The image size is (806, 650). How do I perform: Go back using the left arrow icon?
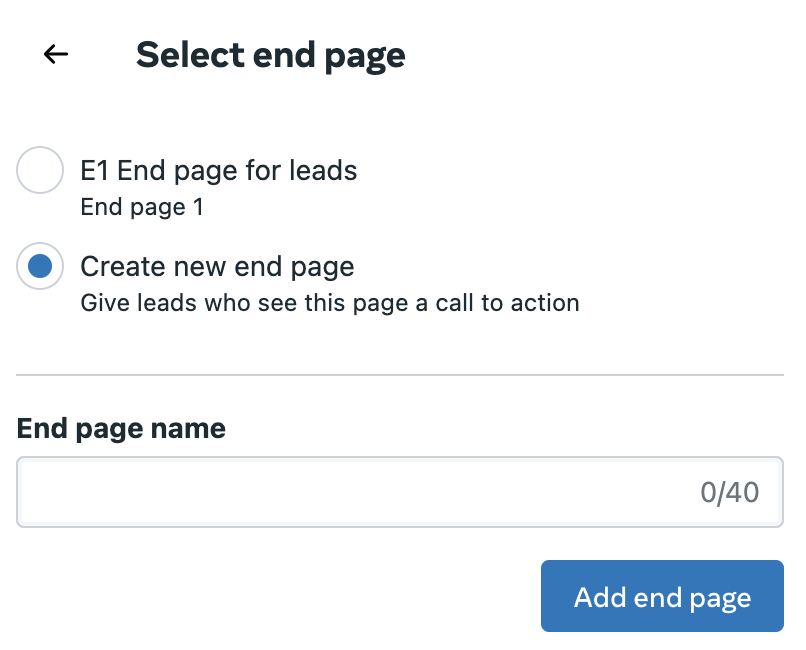tap(56, 54)
